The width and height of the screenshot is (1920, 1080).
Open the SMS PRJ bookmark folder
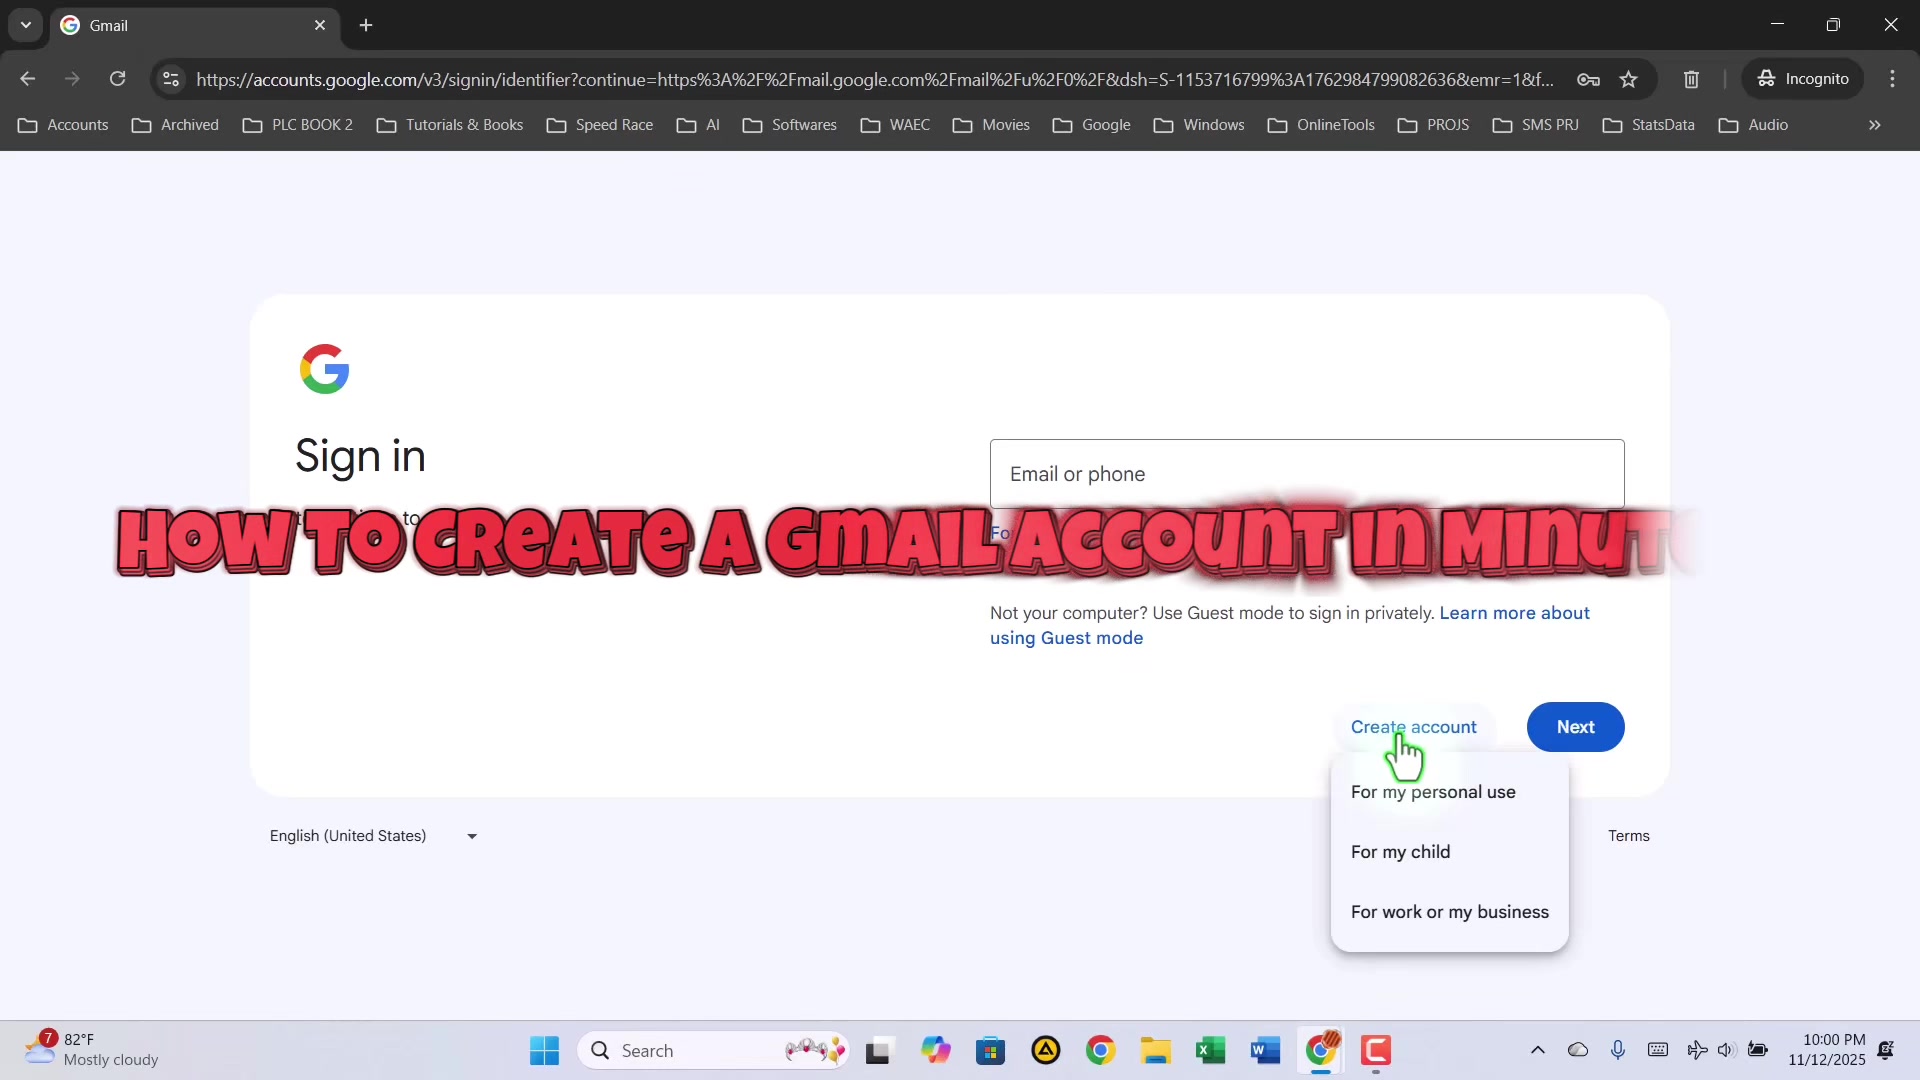pos(1536,125)
